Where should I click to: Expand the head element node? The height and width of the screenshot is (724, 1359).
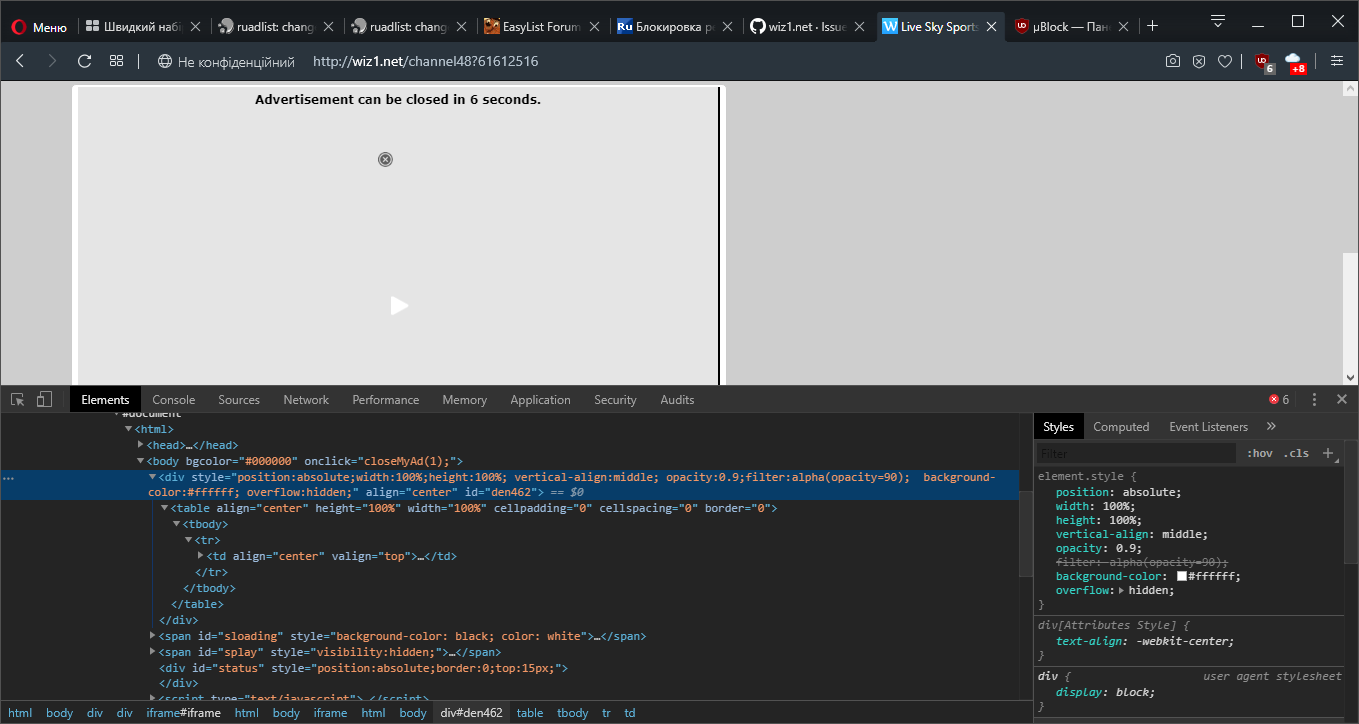(140, 445)
